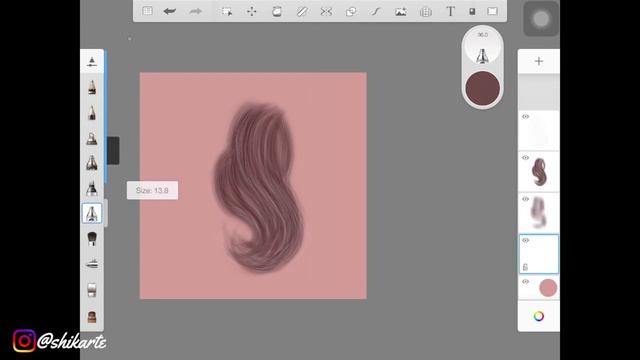The width and height of the screenshot is (640, 360).
Task: Select the highlighted airbrush in palette
Action: pos(92,213)
